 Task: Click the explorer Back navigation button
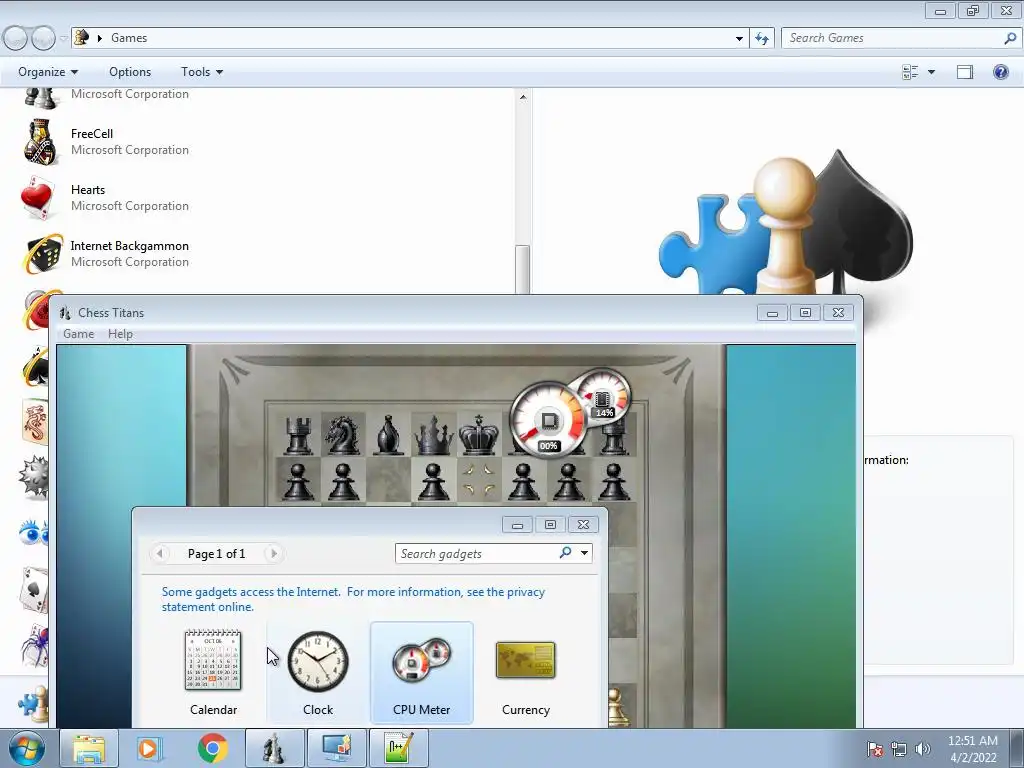(16, 38)
